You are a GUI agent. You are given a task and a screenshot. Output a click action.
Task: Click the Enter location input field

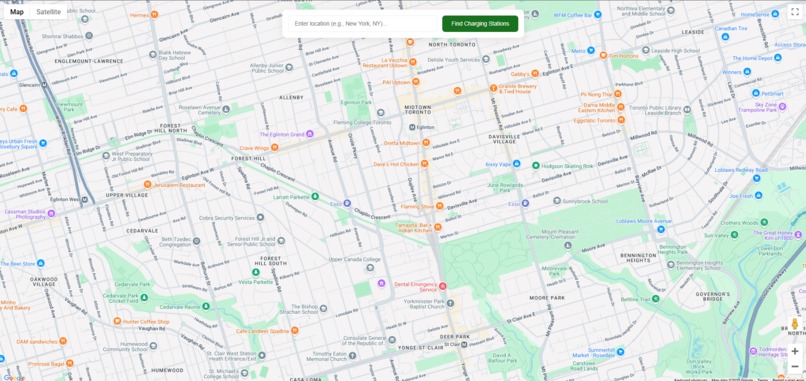click(362, 24)
